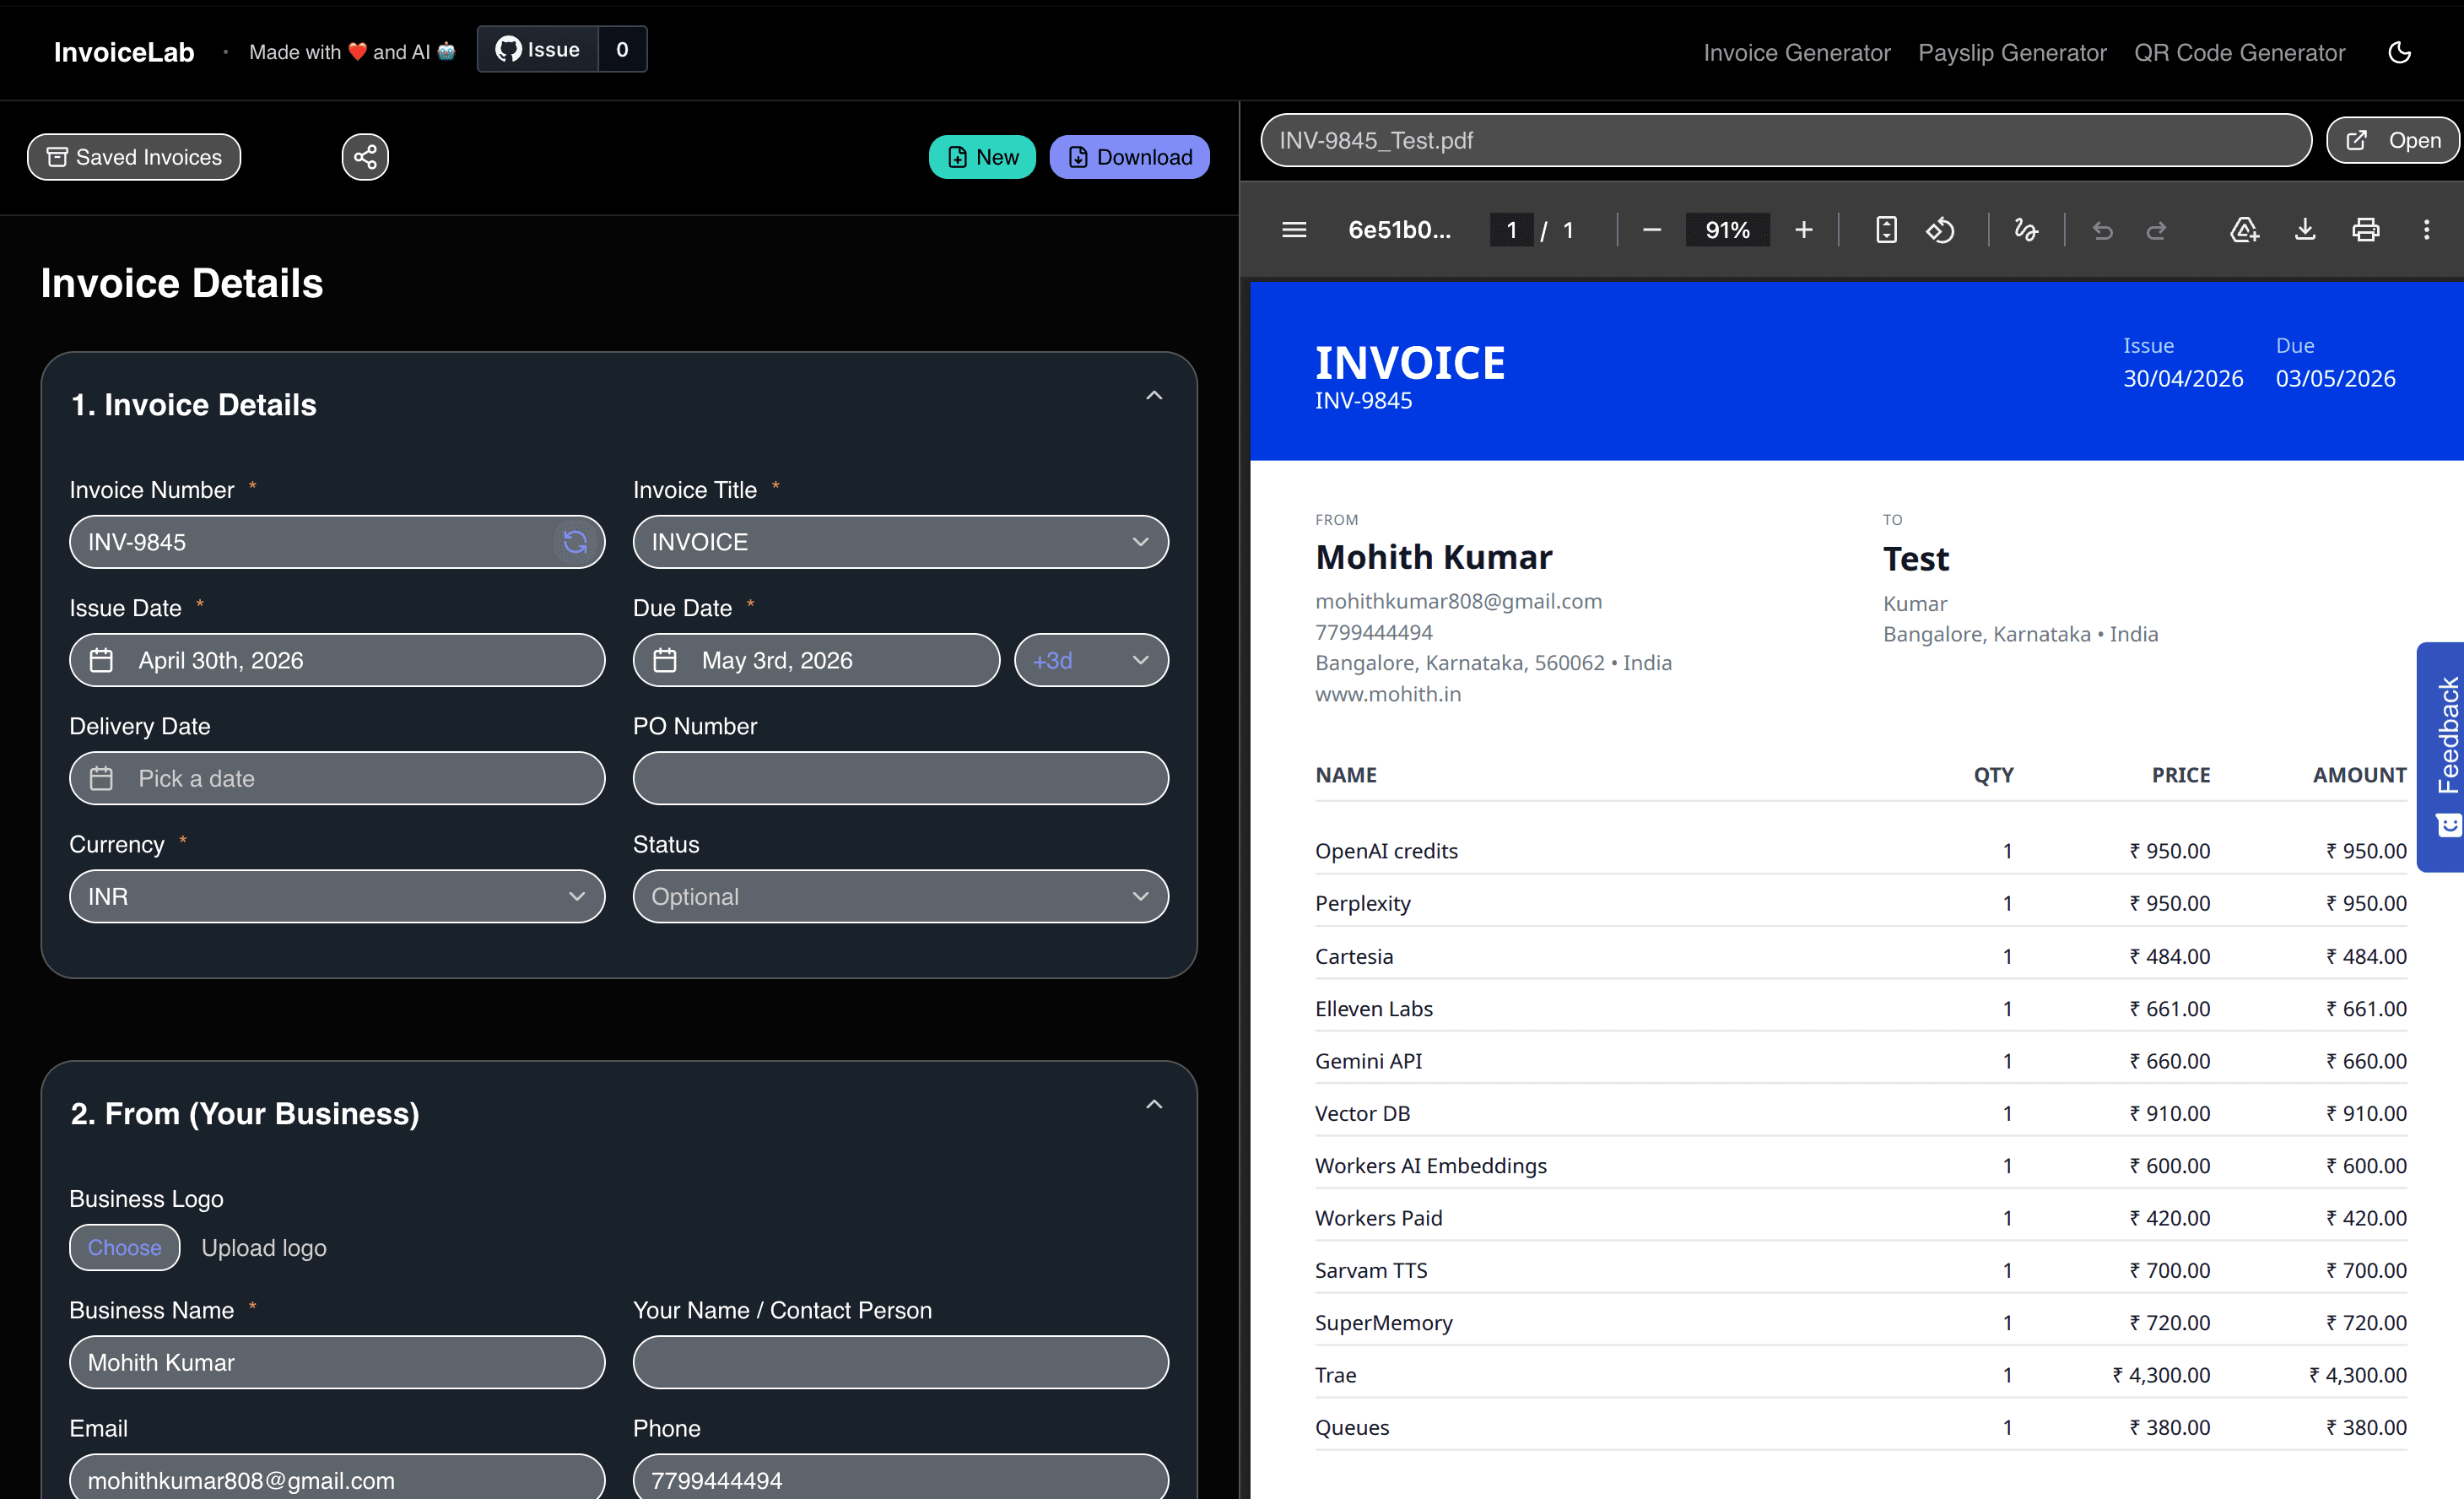Click Choose business logo button
The height and width of the screenshot is (1499, 2464).
(x=124, y=1248)
